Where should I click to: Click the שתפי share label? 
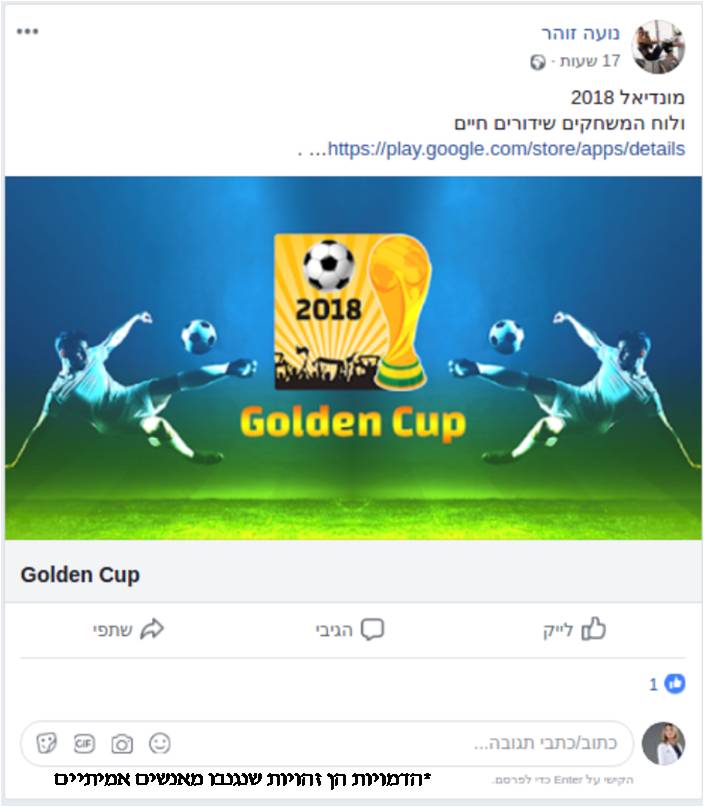pos(113,630)
